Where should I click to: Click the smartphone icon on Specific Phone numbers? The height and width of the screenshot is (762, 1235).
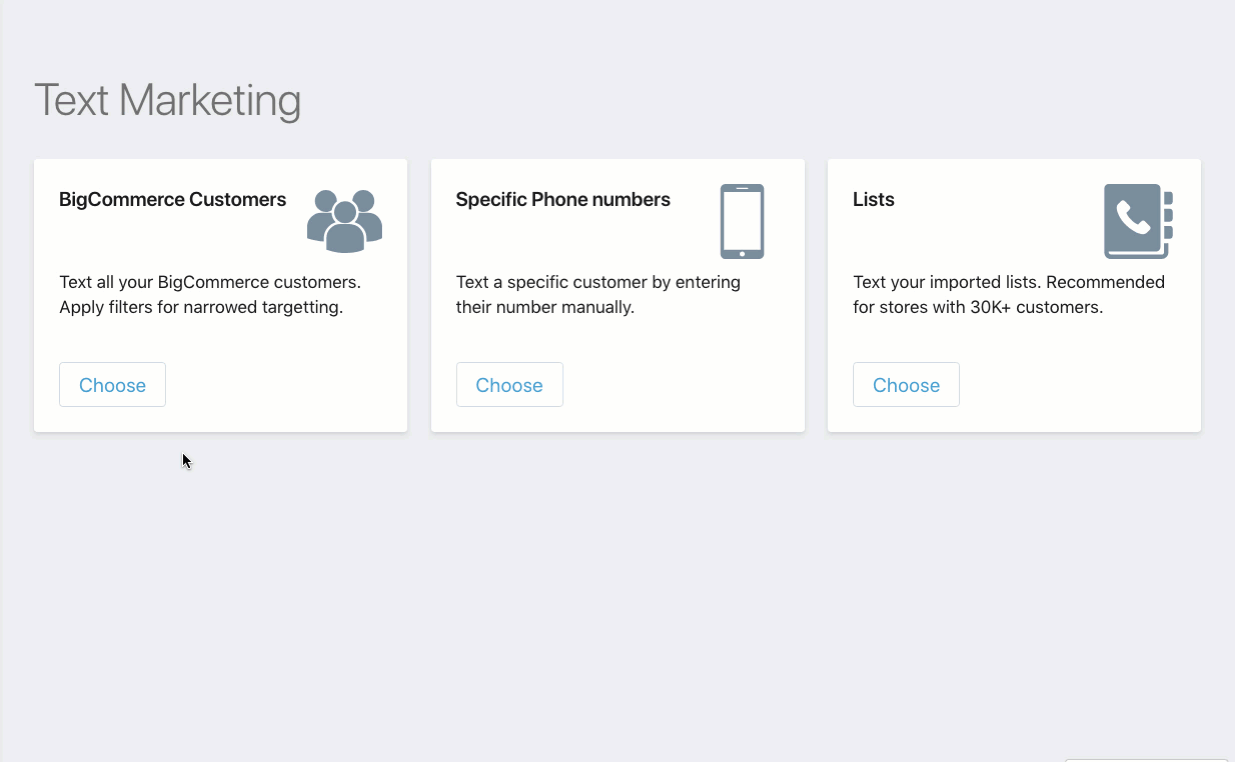[742, 221]
